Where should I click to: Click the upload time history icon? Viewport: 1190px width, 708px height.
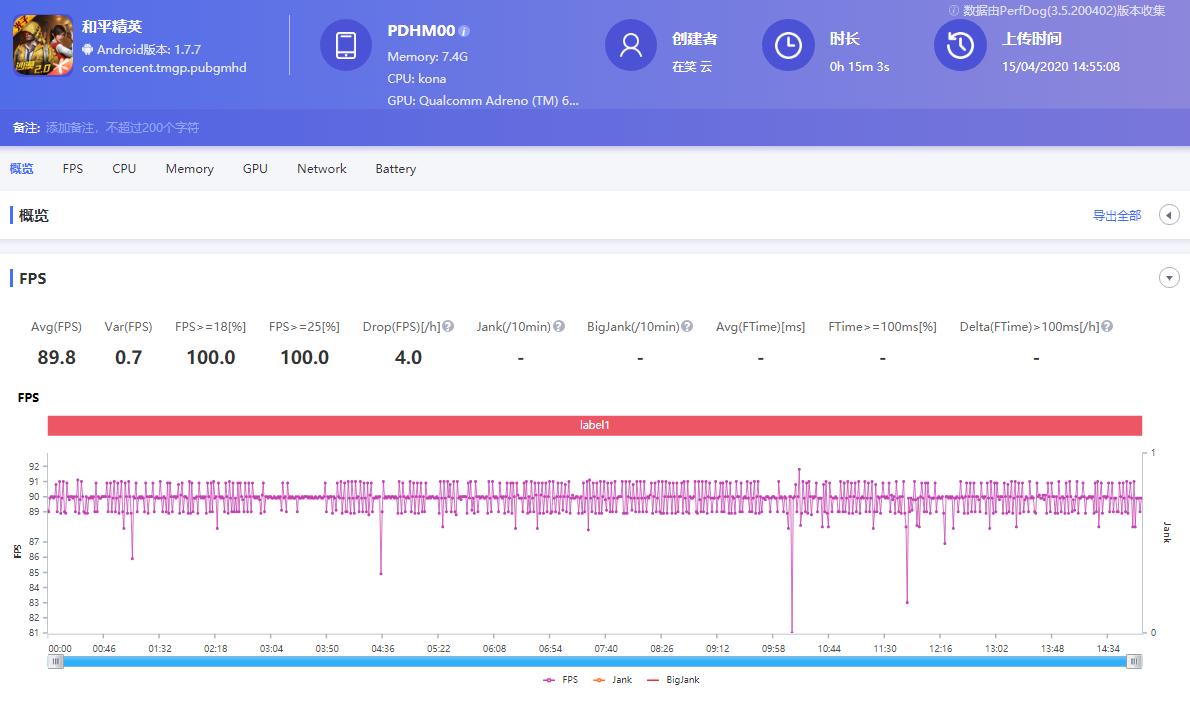960,45
